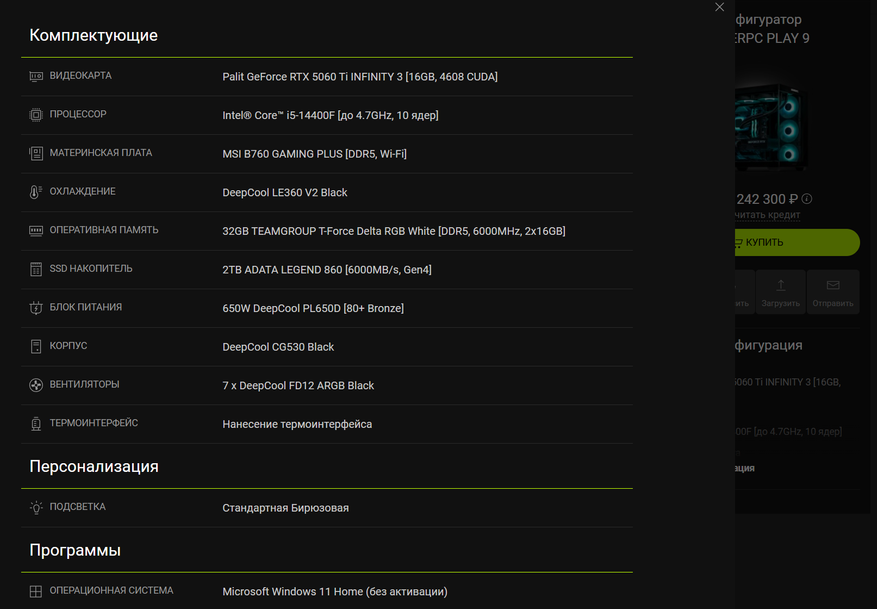
Task: Click the Отправить envelope button
Action: coord(833,292)
